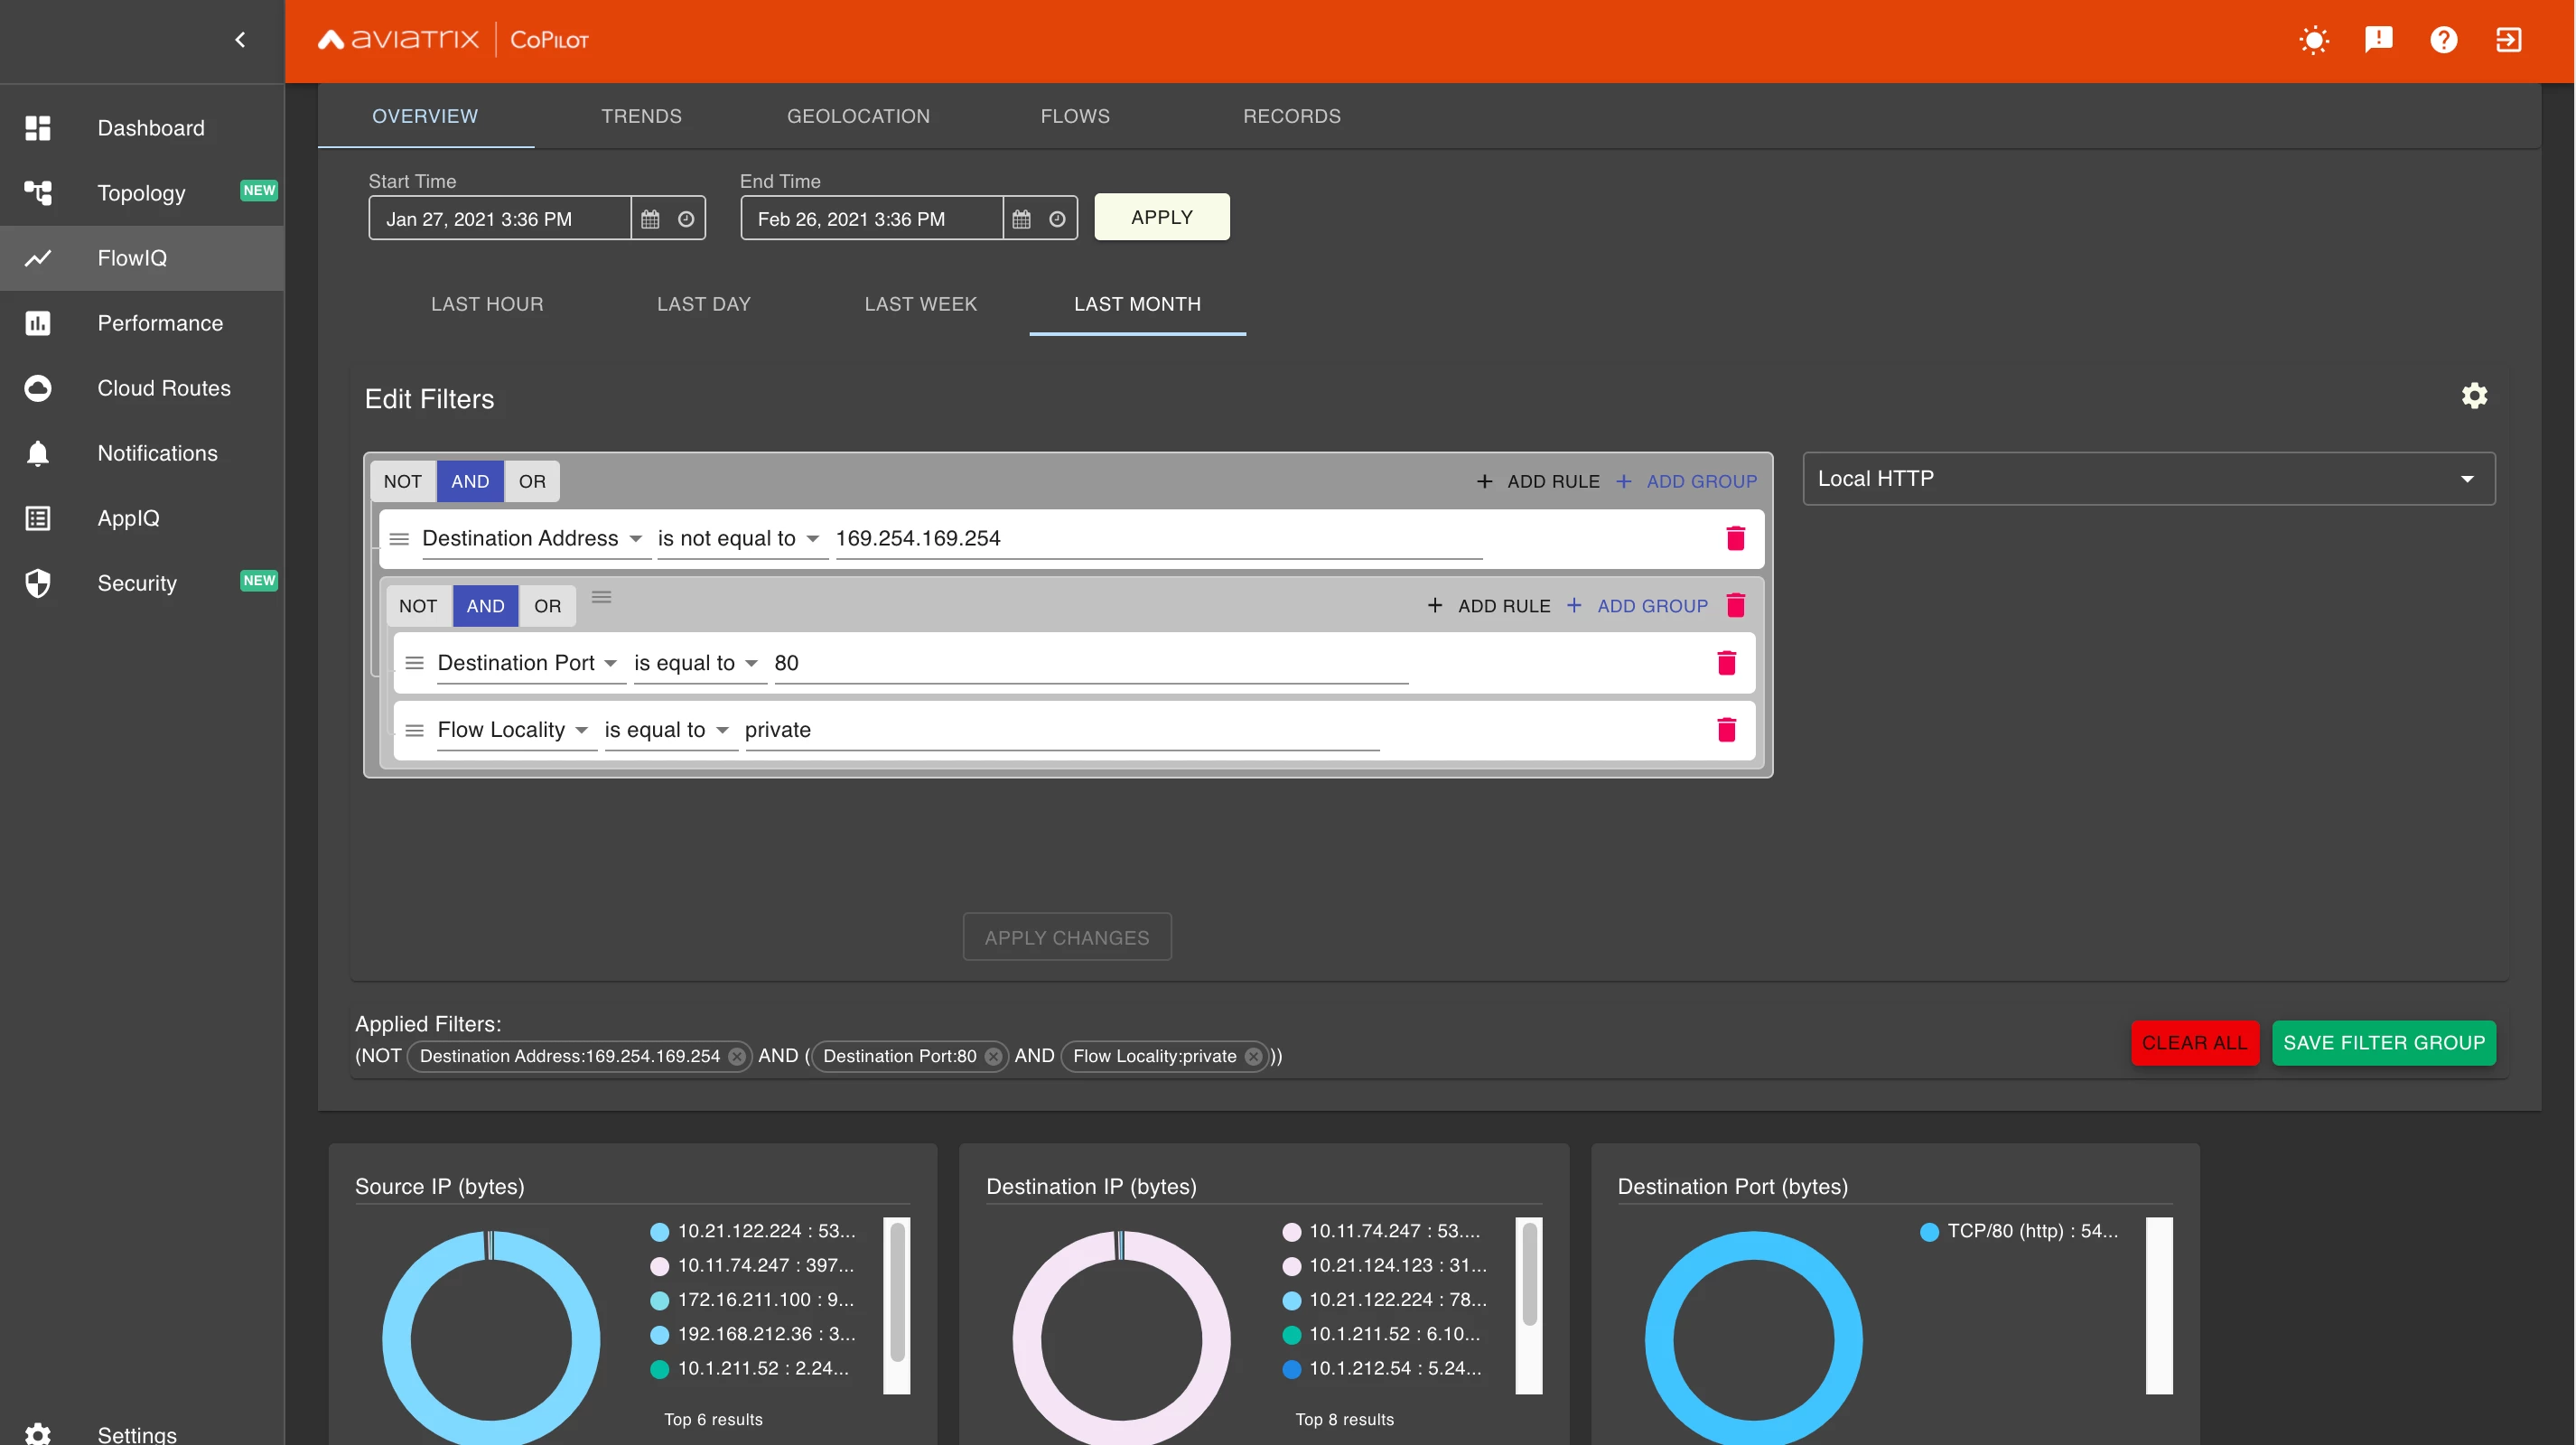Delete the Destination Port rule with trash icon
The width and height of the screenshot is (2576, 1445).
tap(1726, 663)
